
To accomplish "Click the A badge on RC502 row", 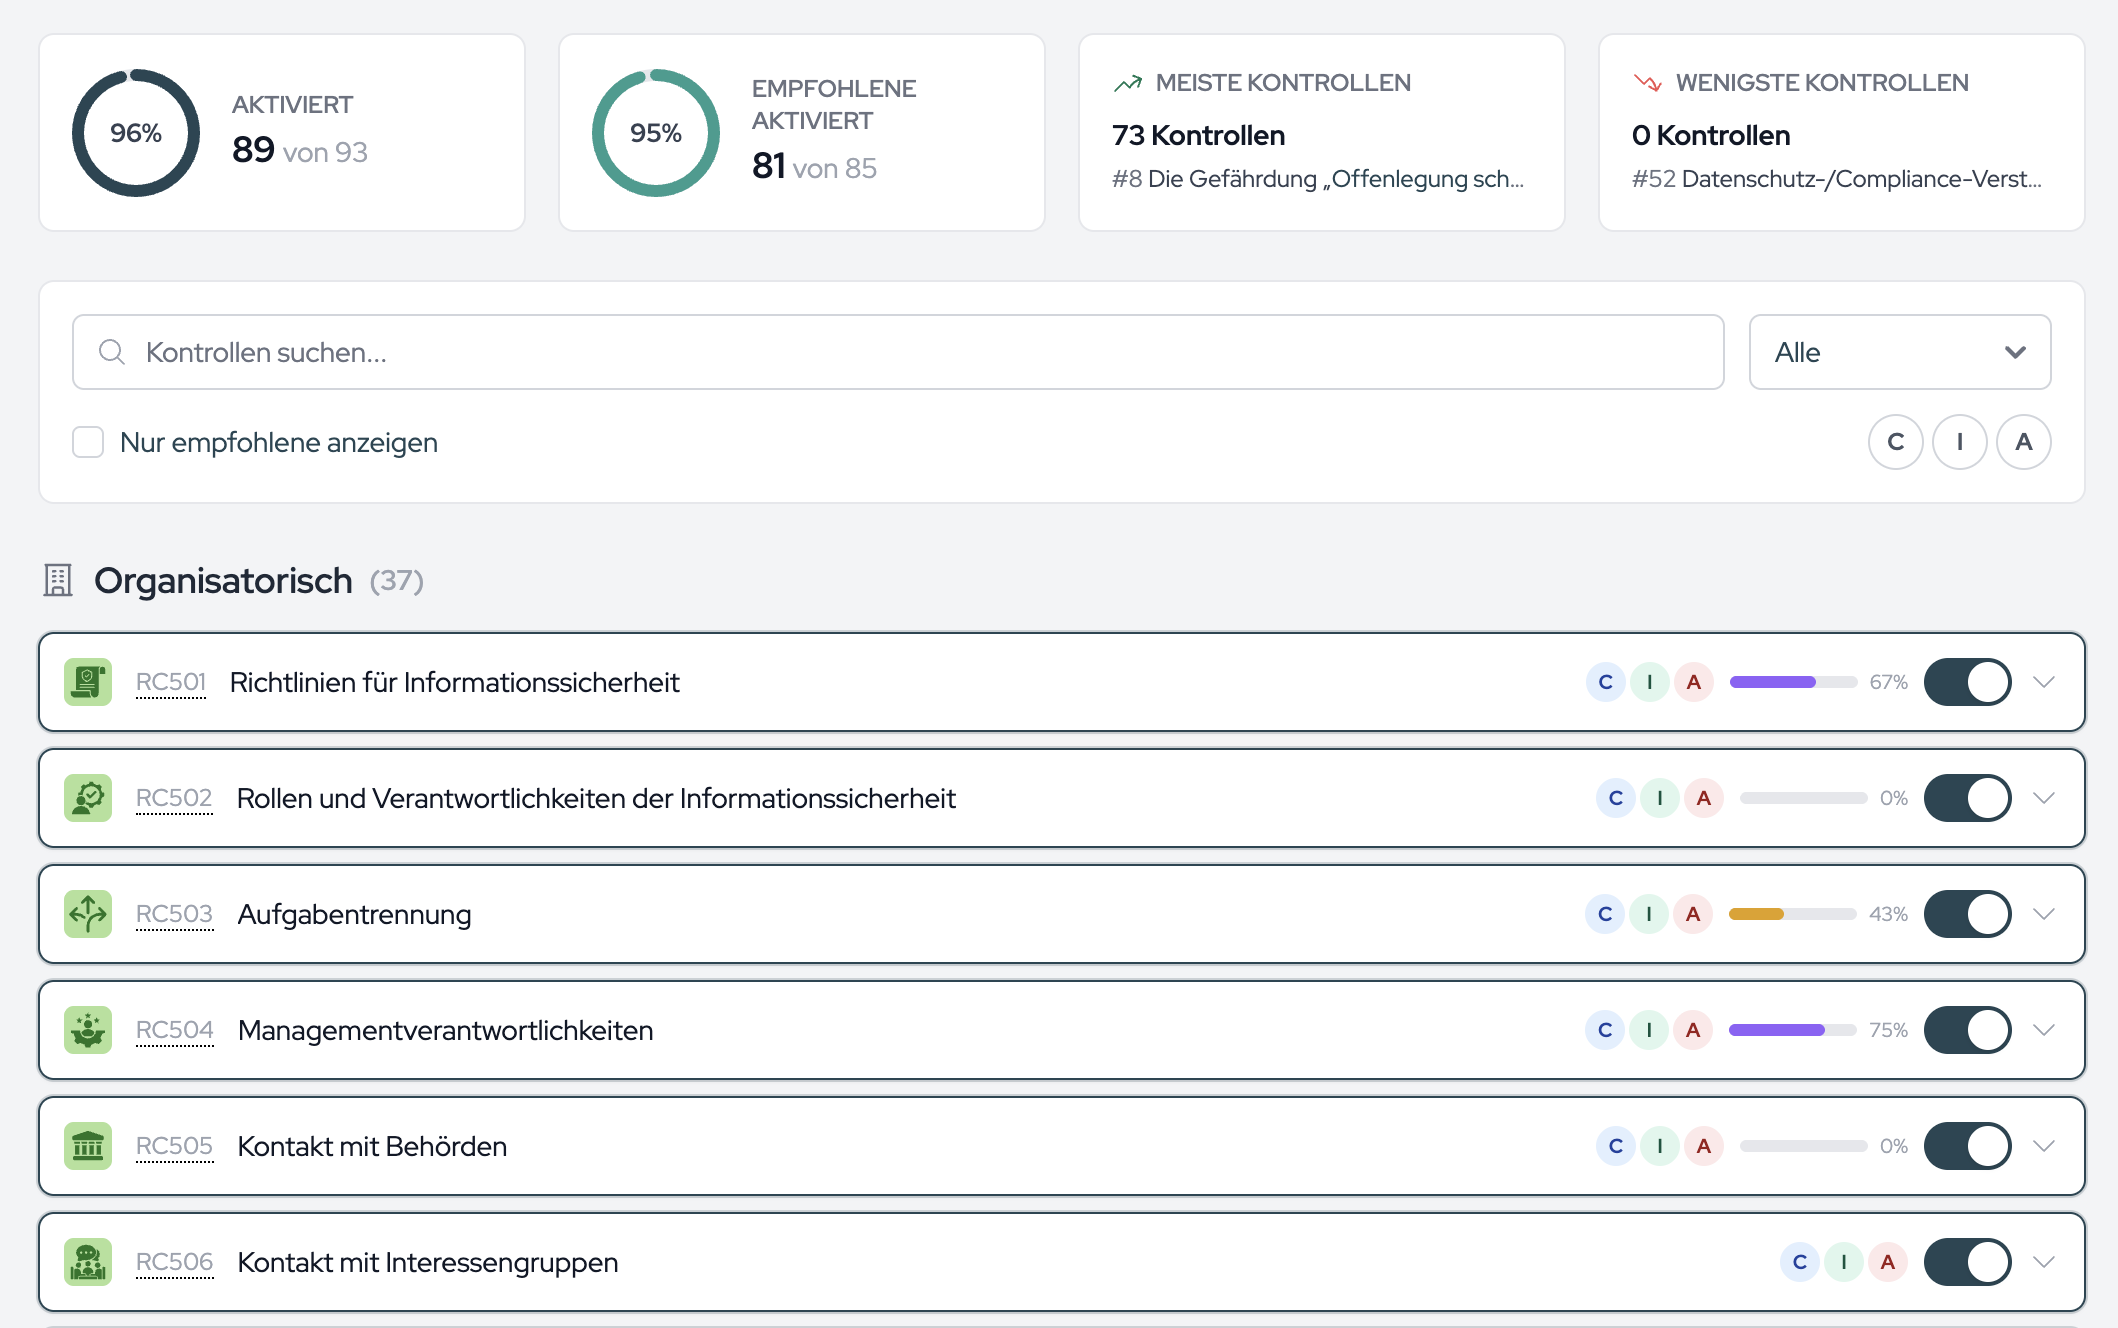I will [1704, 798].
